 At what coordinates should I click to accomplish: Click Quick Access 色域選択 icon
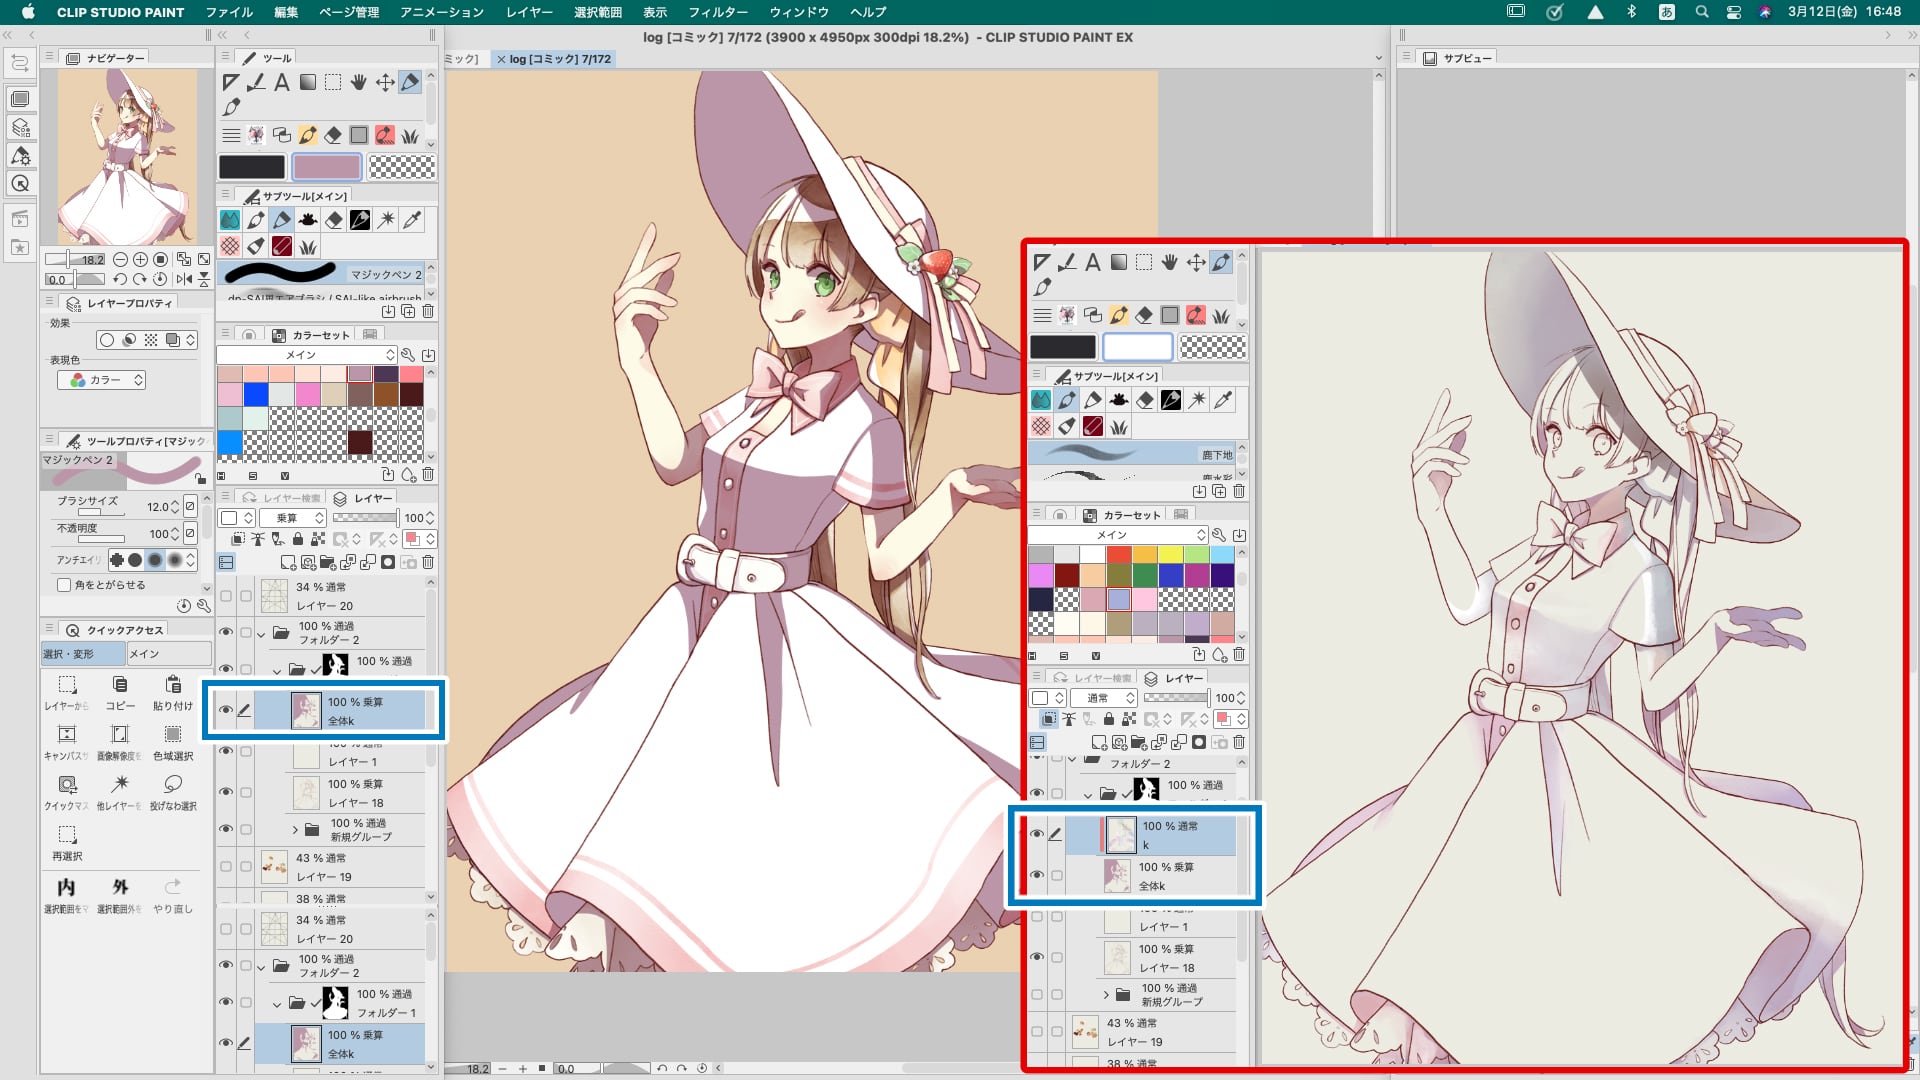click(x=173, y=735)
